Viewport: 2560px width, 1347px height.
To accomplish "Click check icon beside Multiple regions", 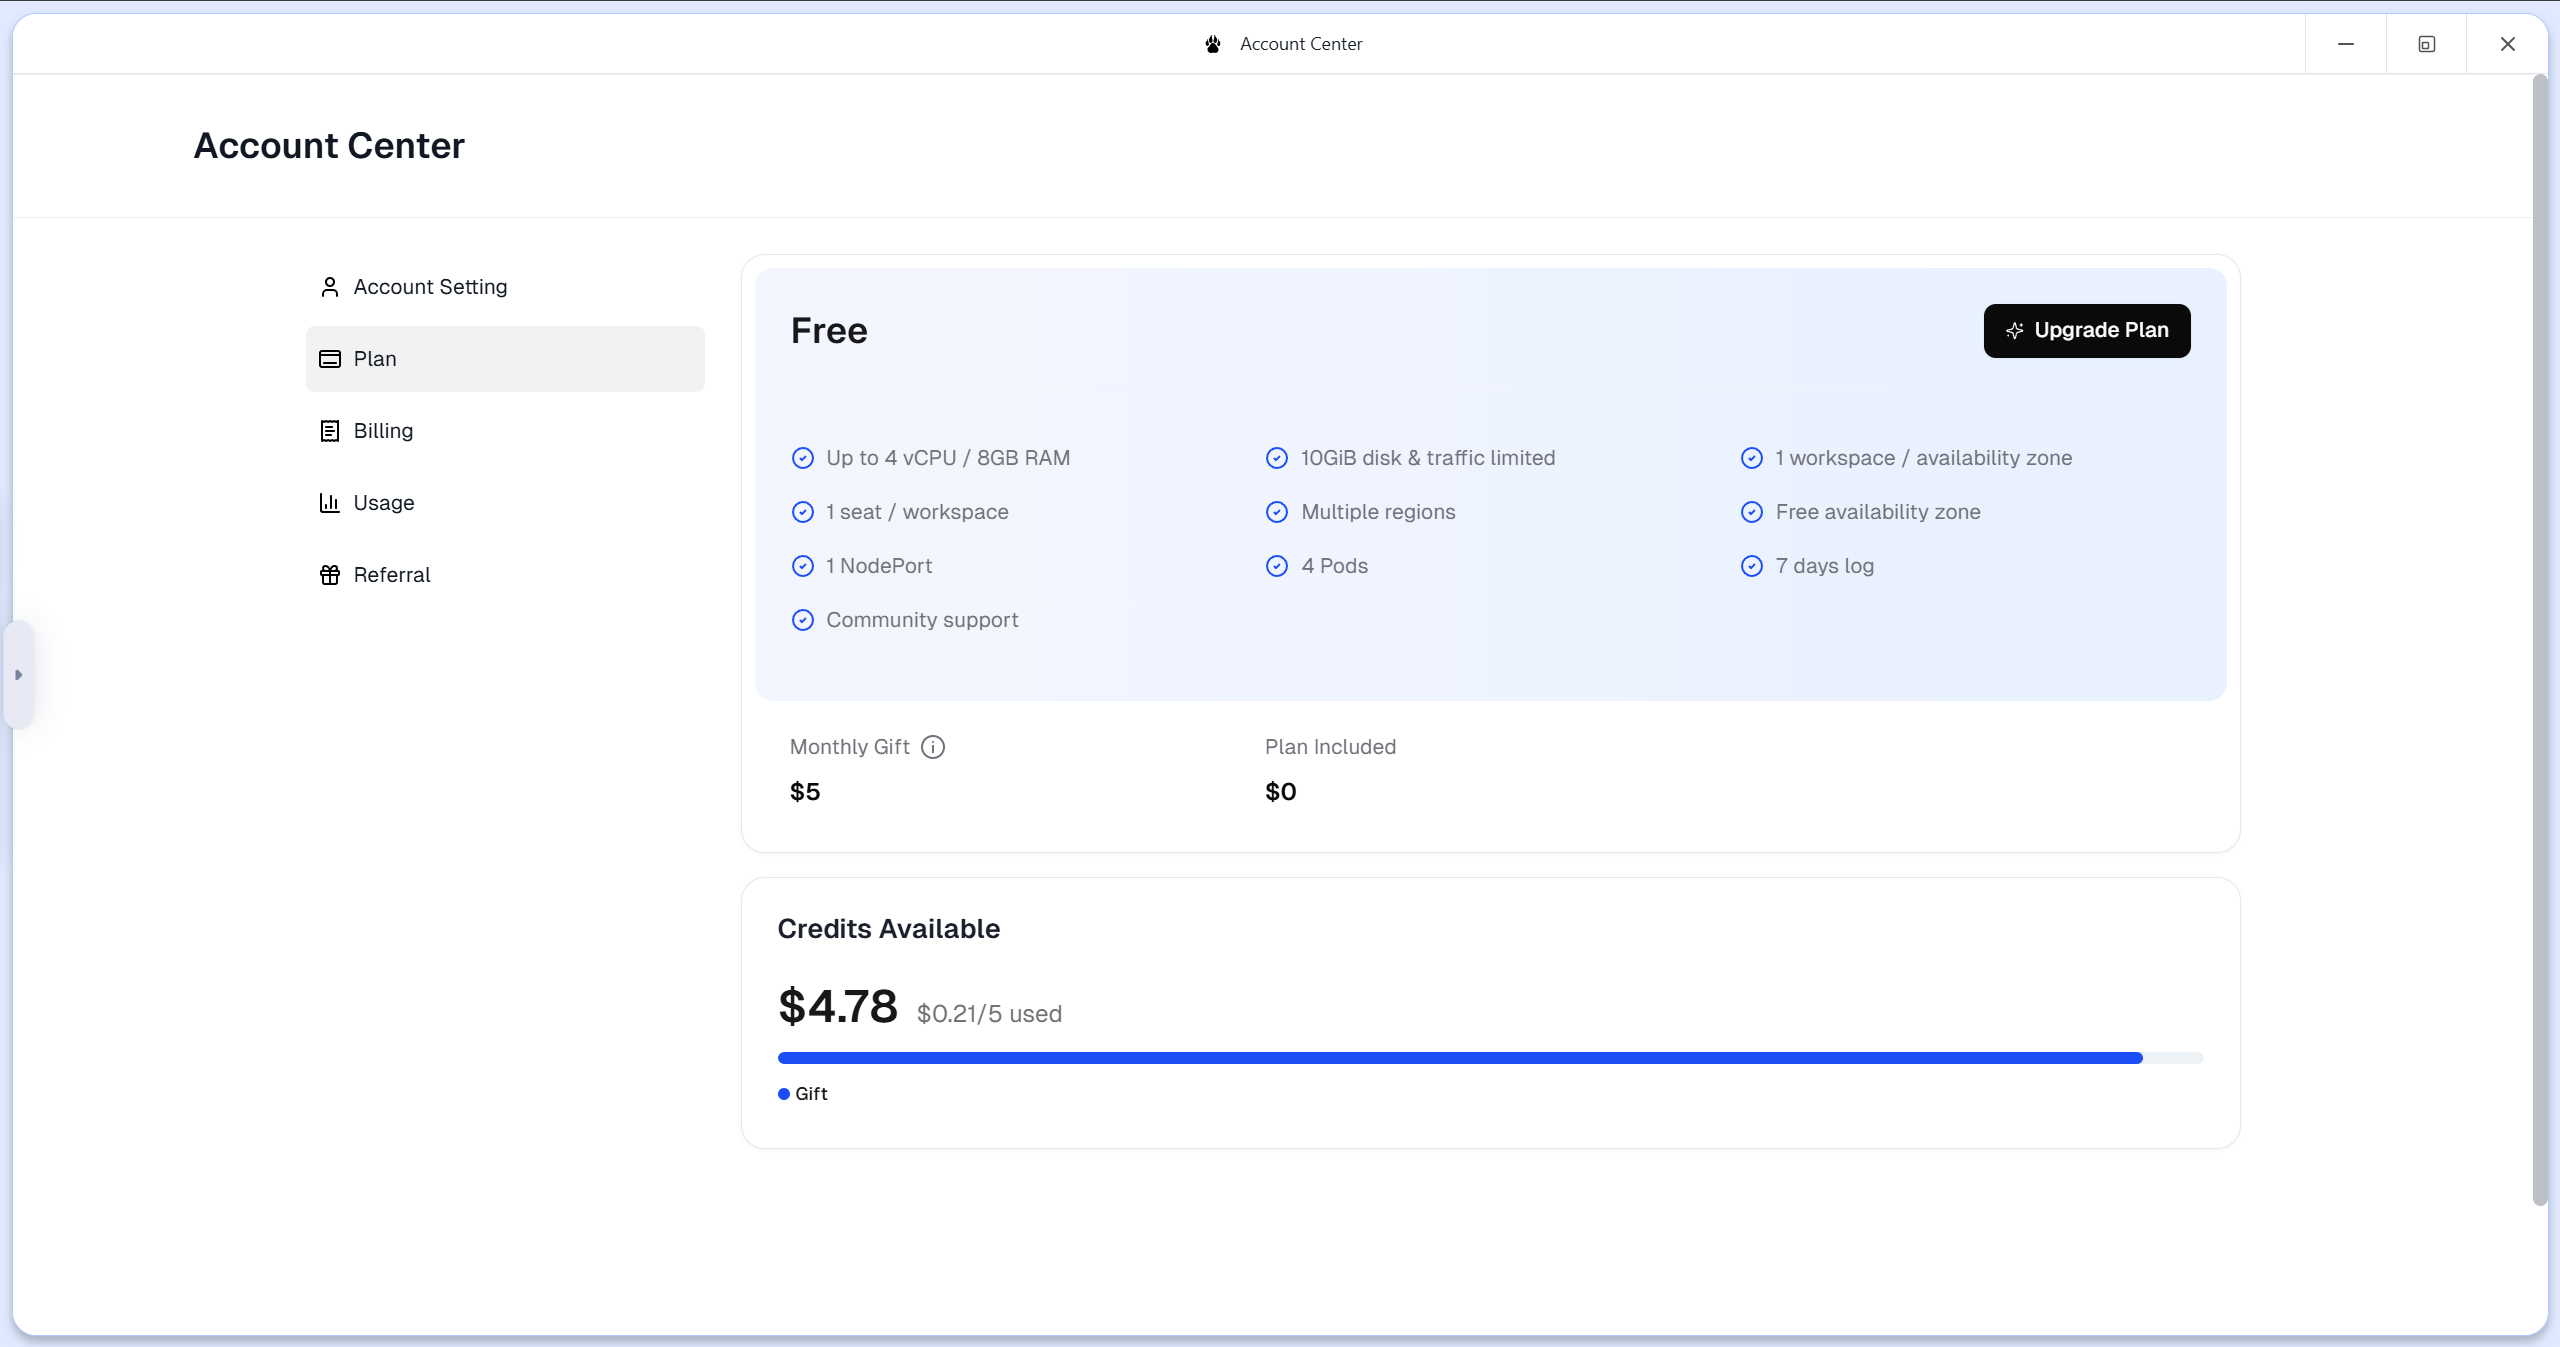I will point(1276,512).
